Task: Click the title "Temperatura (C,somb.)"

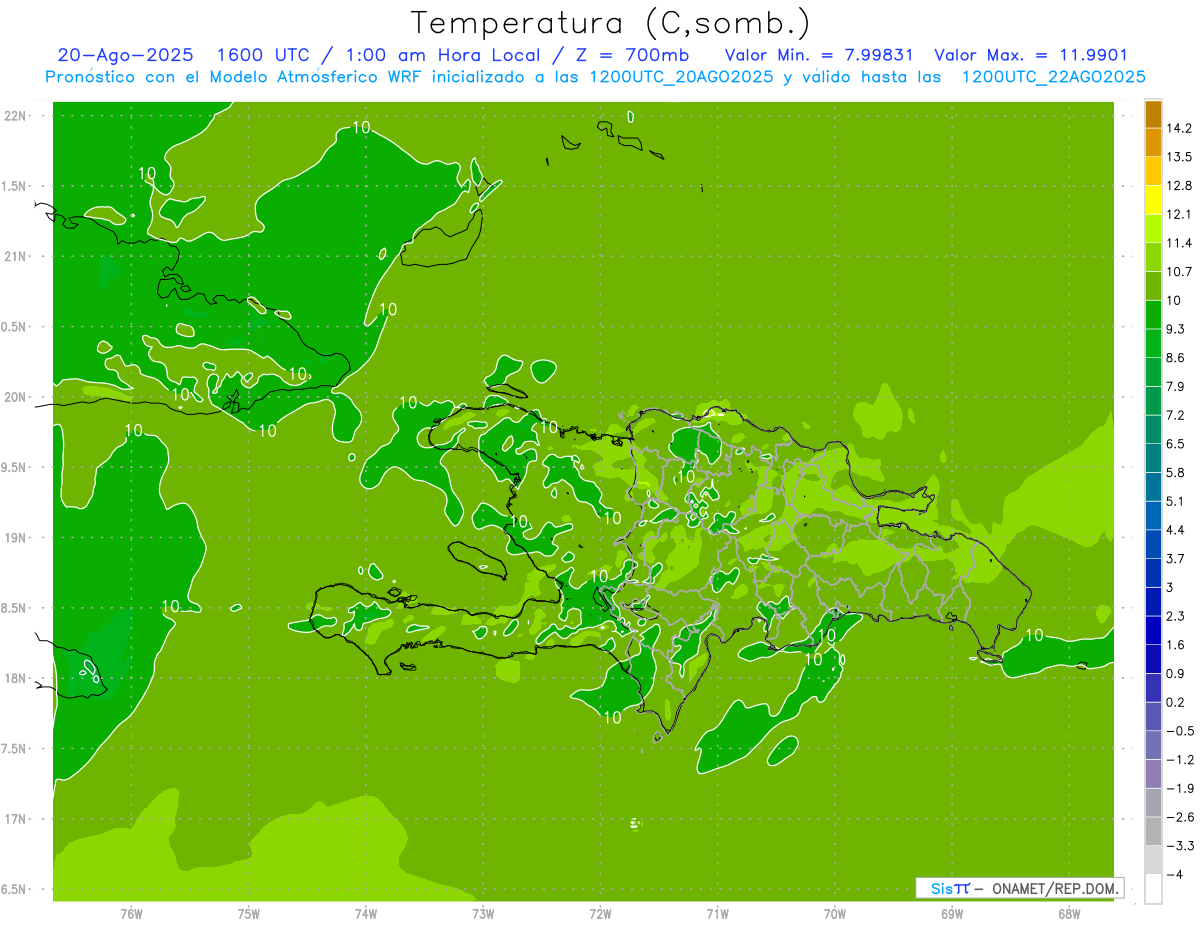Action: point(610,23)
